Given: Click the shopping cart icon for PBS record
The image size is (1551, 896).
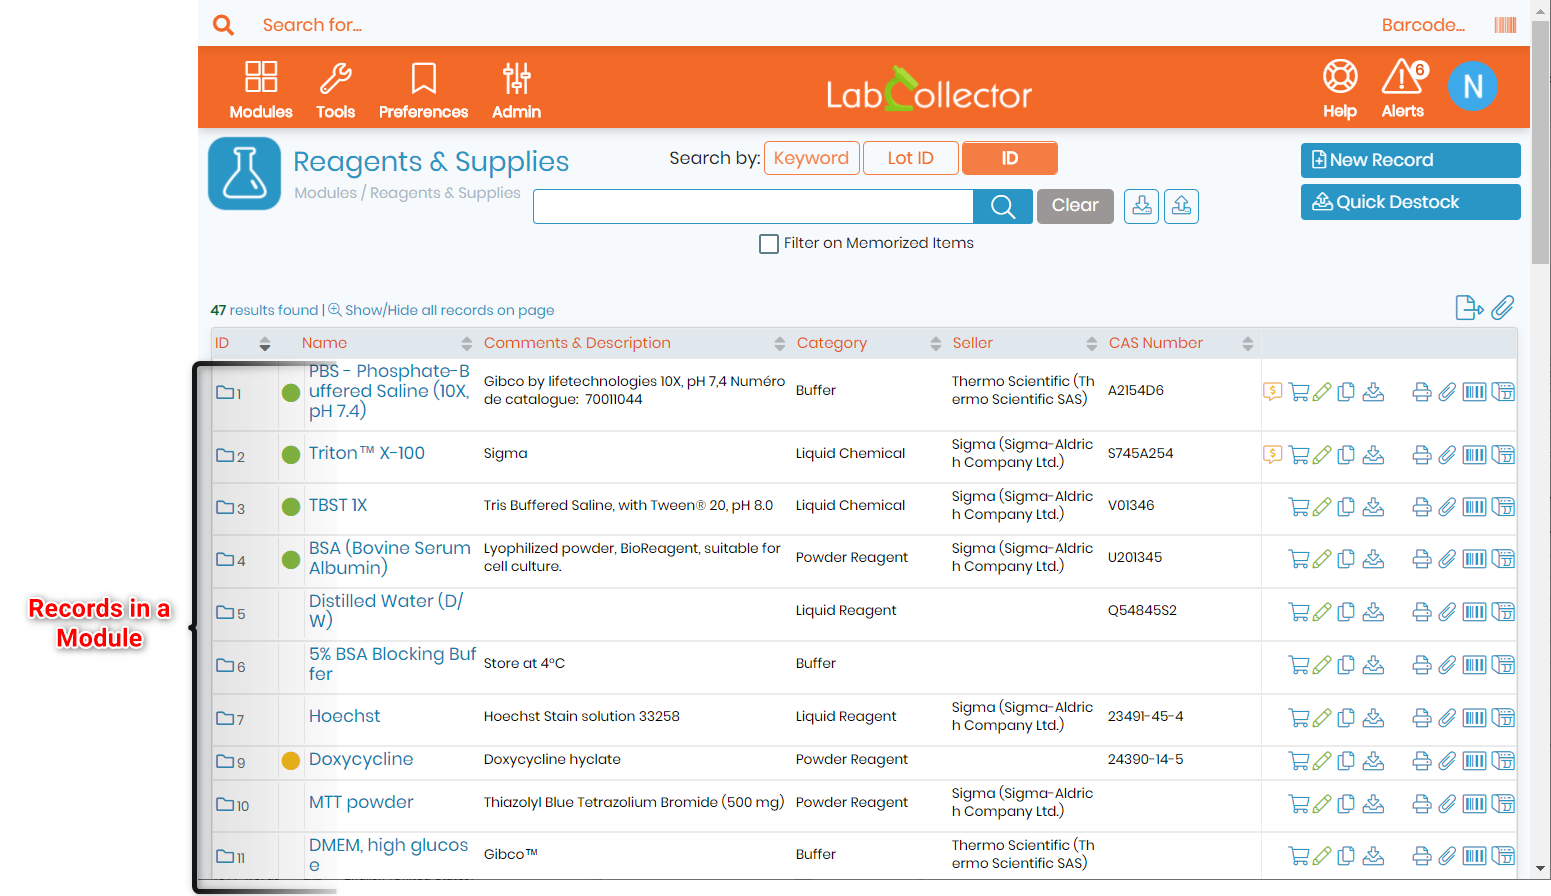Looking at the screenshot, I should pos(1299,392).
